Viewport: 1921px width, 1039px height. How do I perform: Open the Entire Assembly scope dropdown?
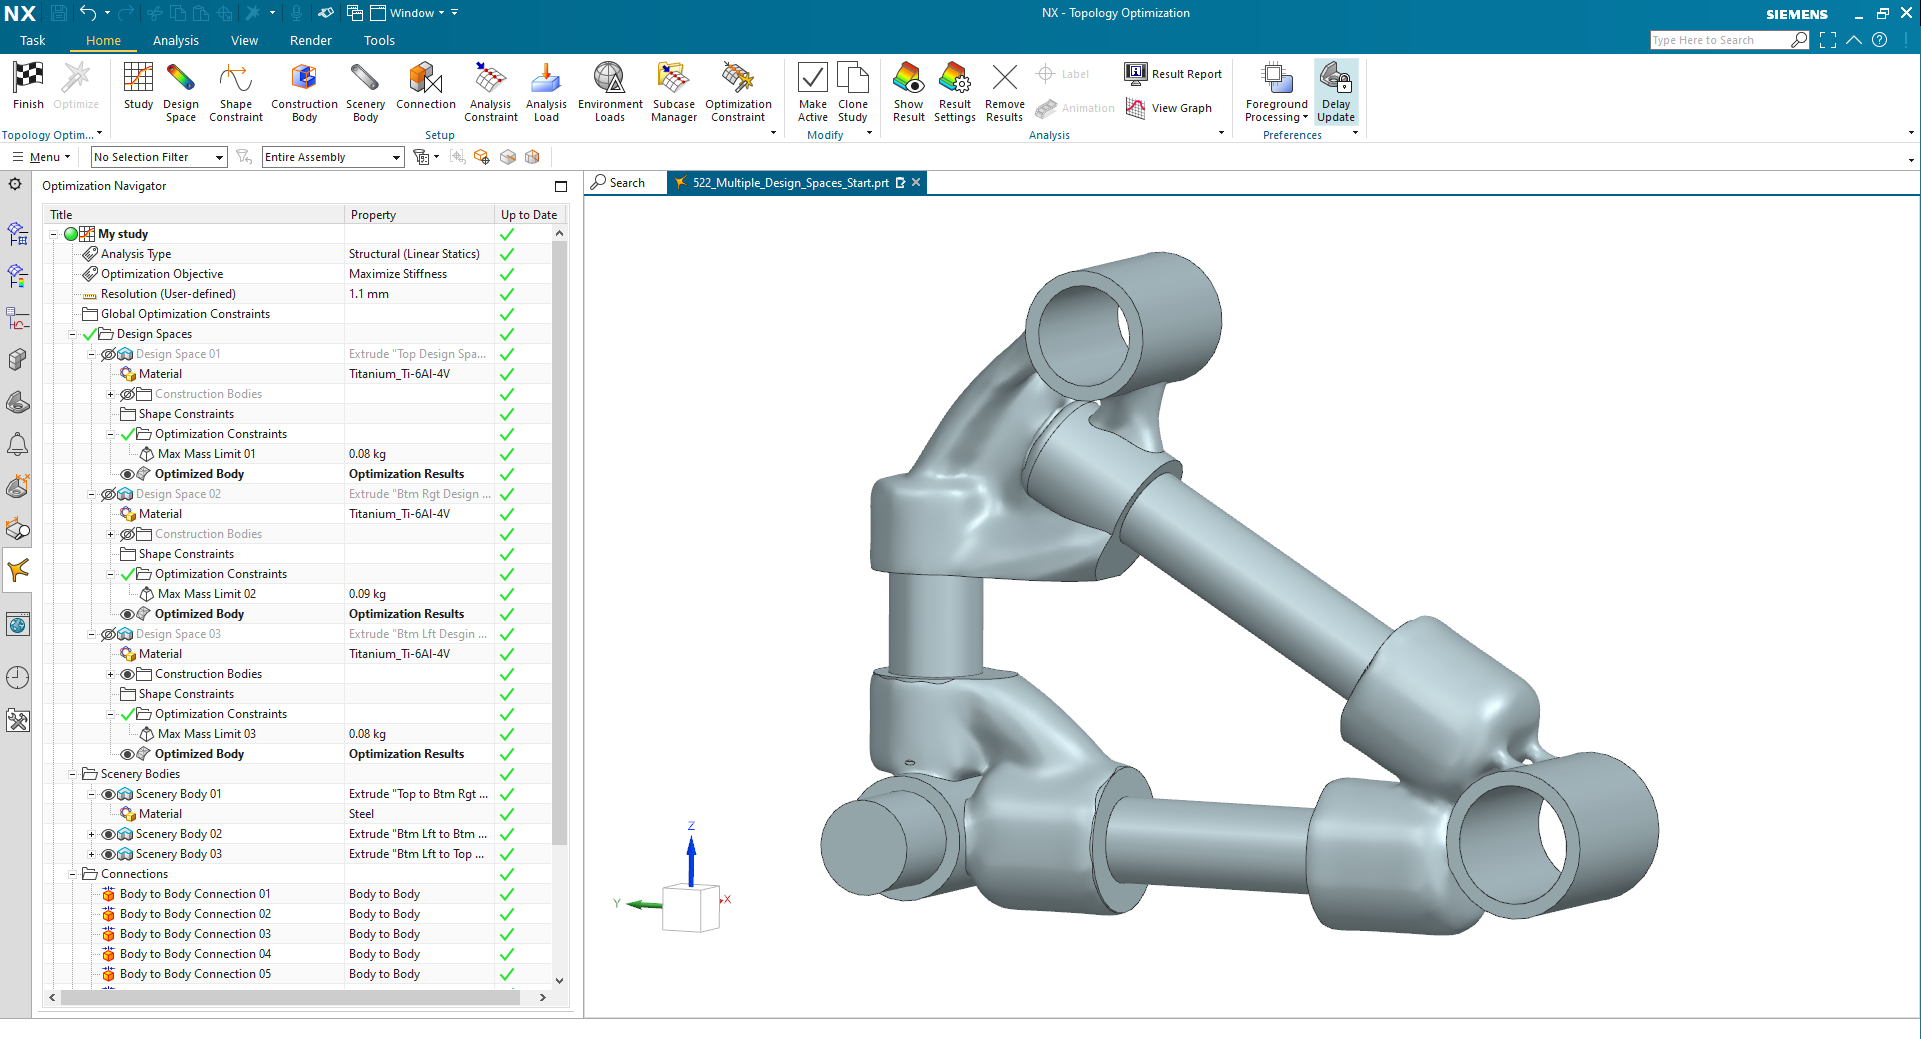coord(397,157)
